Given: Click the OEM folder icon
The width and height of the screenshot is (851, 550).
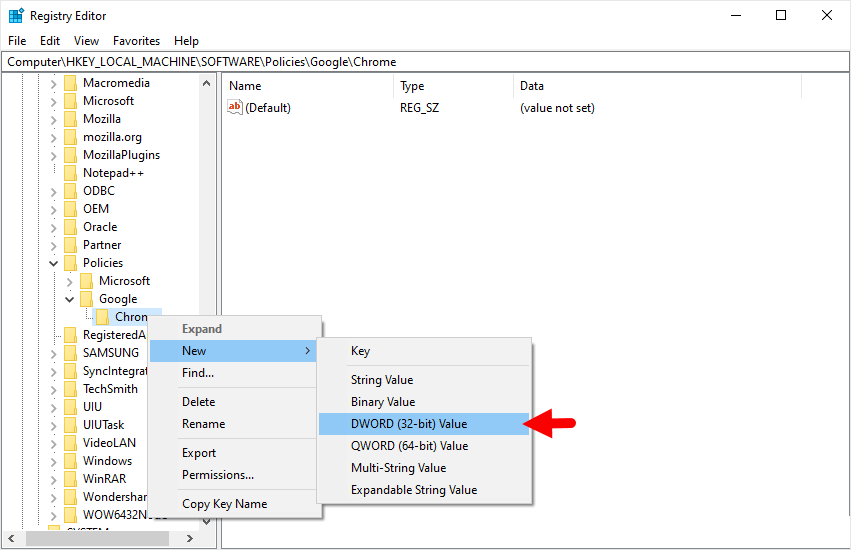Looking at the screenshot, I should [71, 209].
